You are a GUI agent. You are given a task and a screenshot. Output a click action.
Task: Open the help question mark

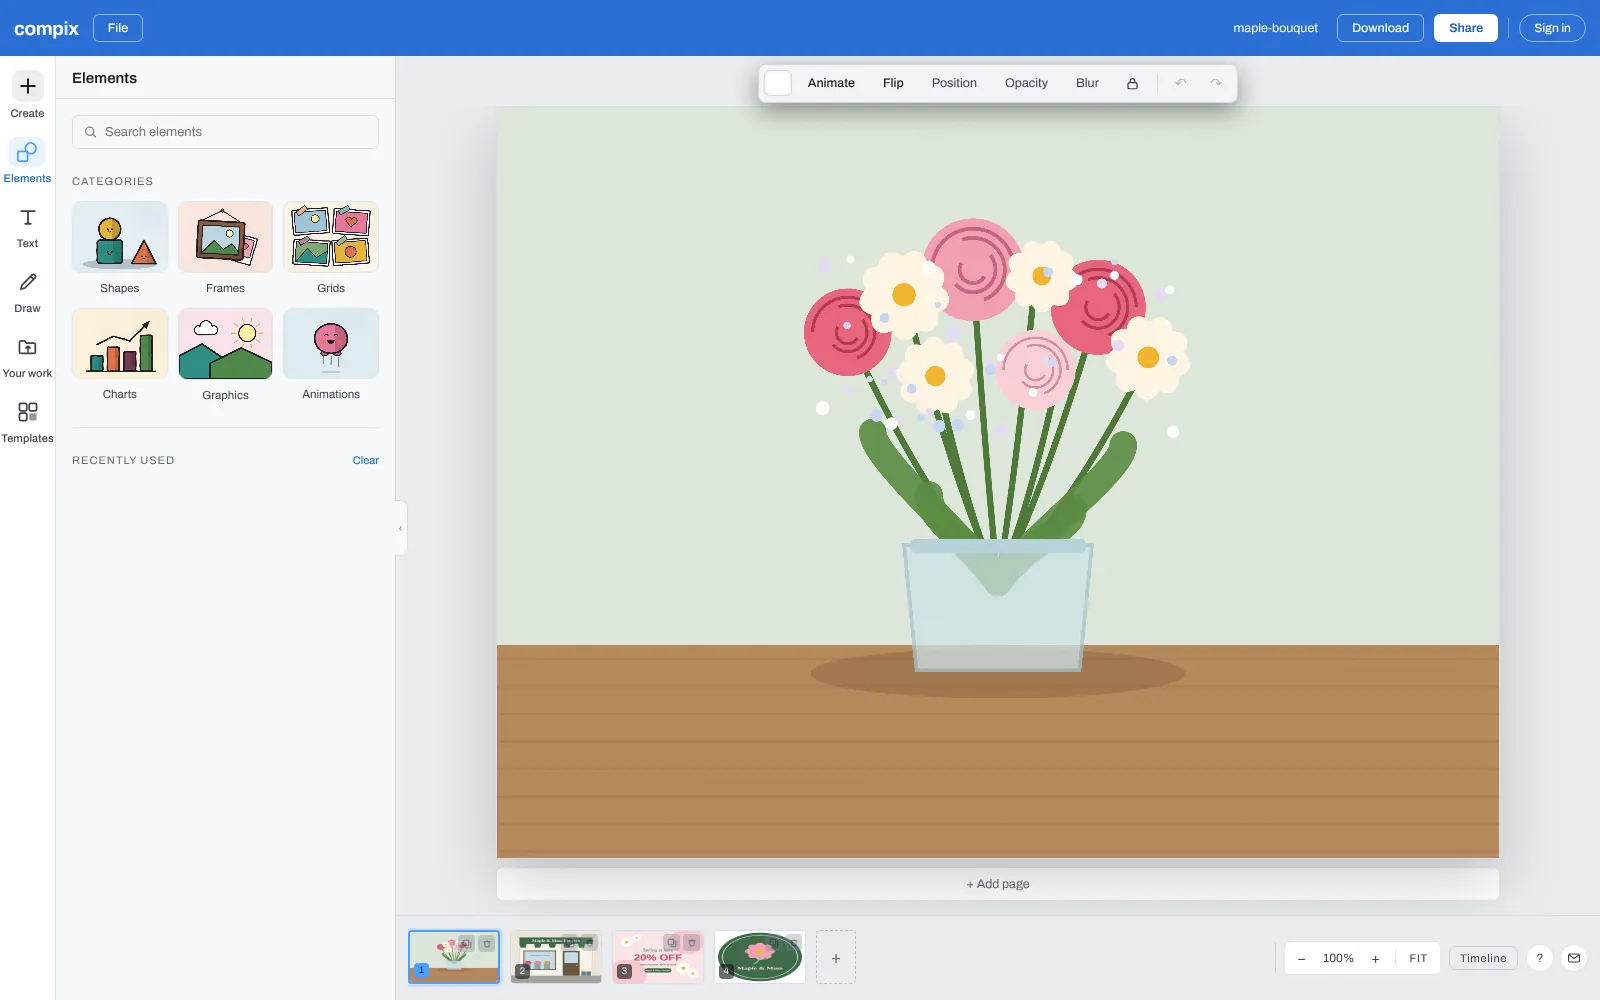[1540, 958]
